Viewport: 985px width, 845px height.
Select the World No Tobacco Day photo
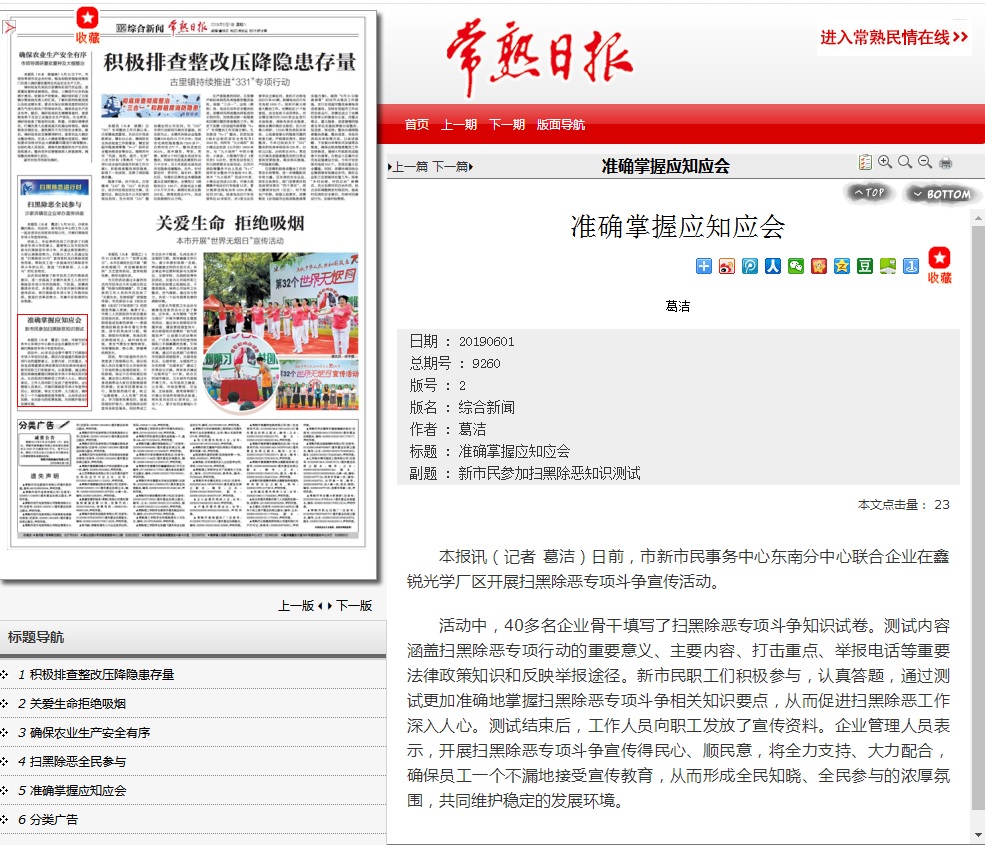pos(281,333)
